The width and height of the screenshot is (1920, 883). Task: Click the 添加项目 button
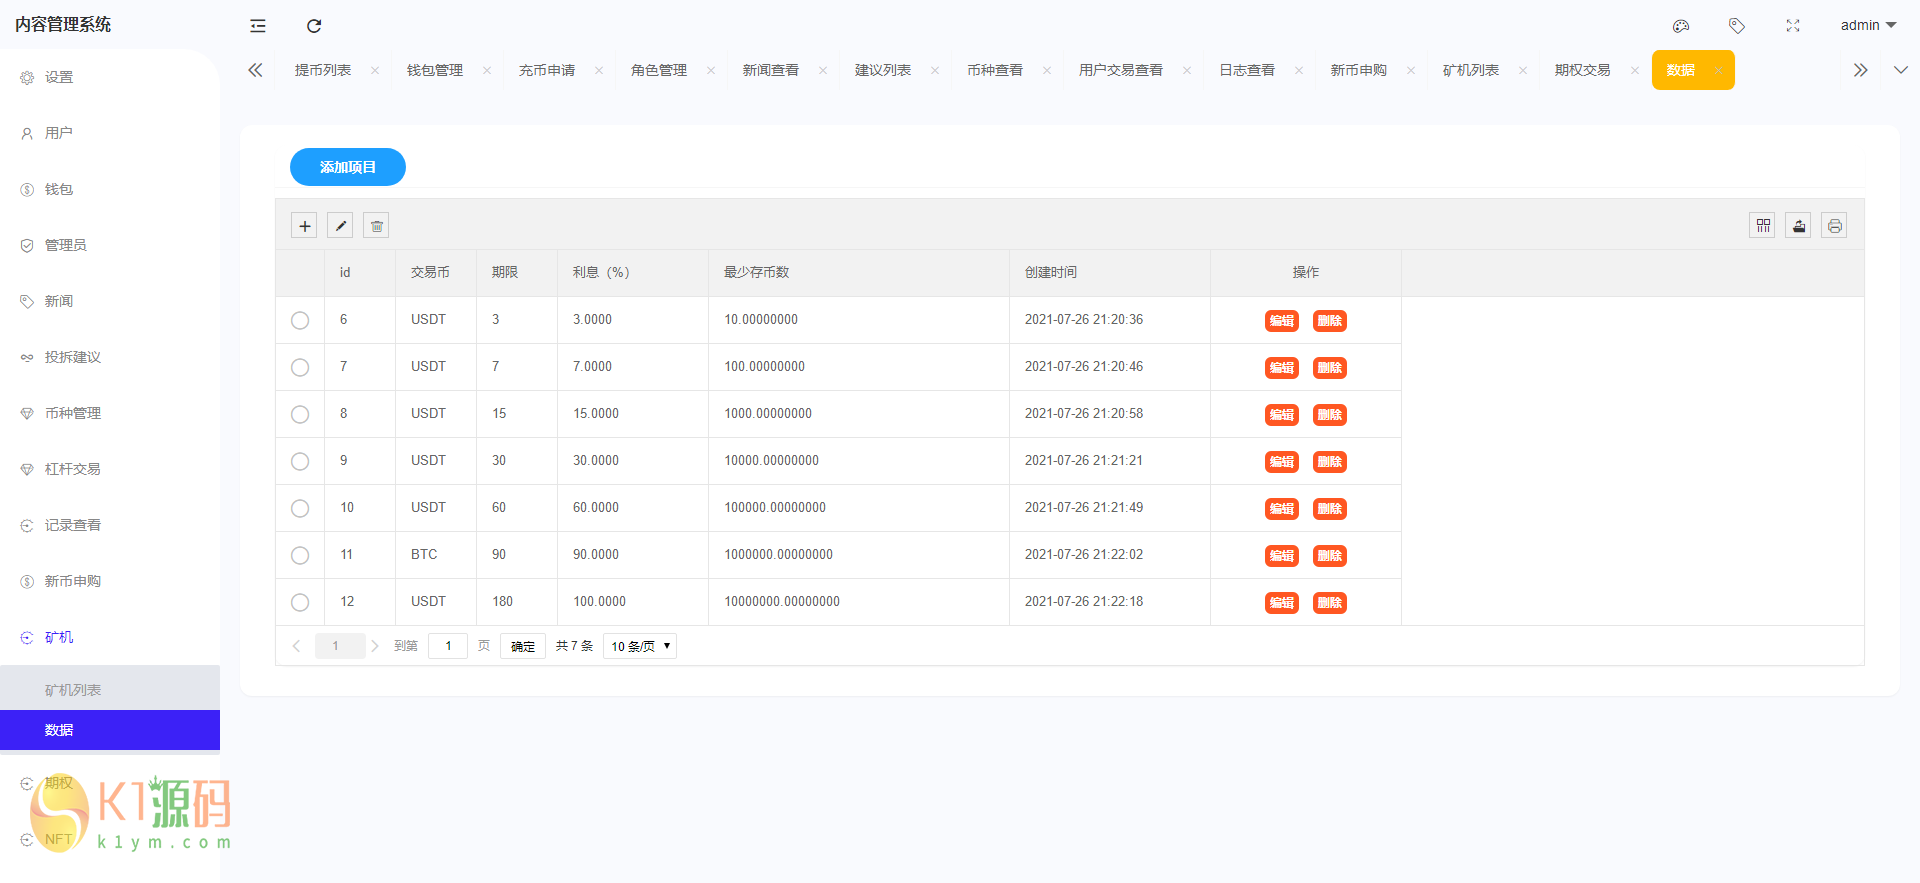[x=348, y=167]
